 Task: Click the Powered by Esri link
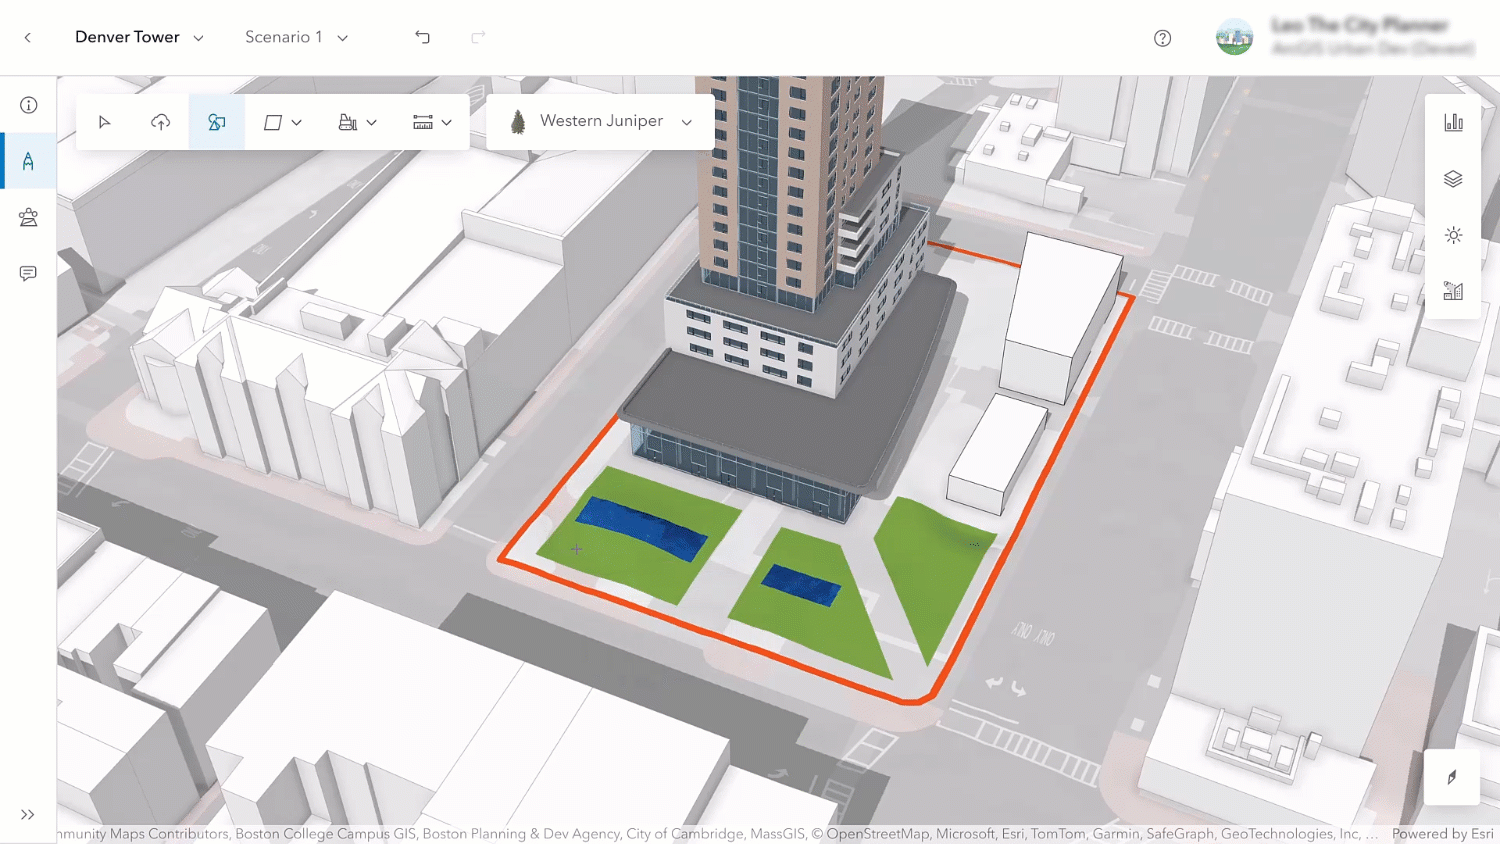(1442, 833)
